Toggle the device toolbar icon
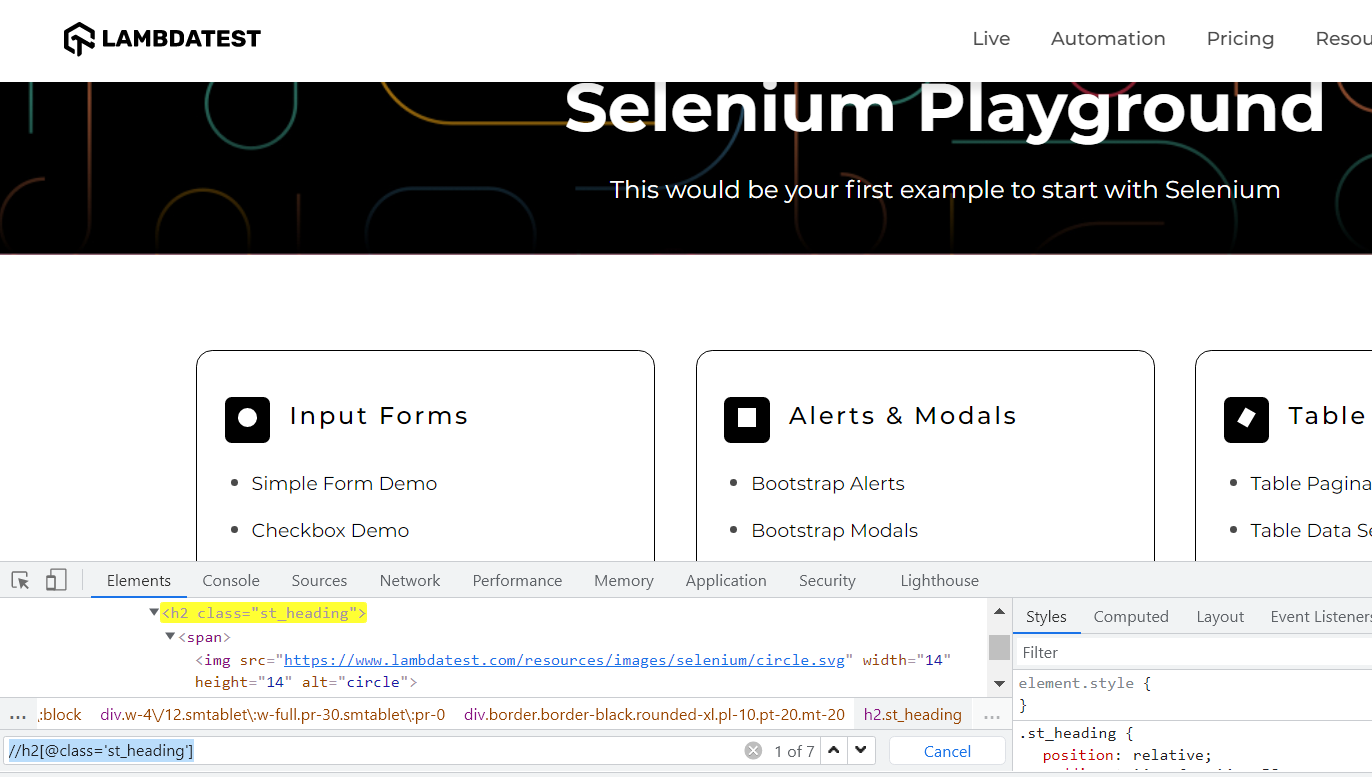Screen dimensions: 1372x777 56,580
